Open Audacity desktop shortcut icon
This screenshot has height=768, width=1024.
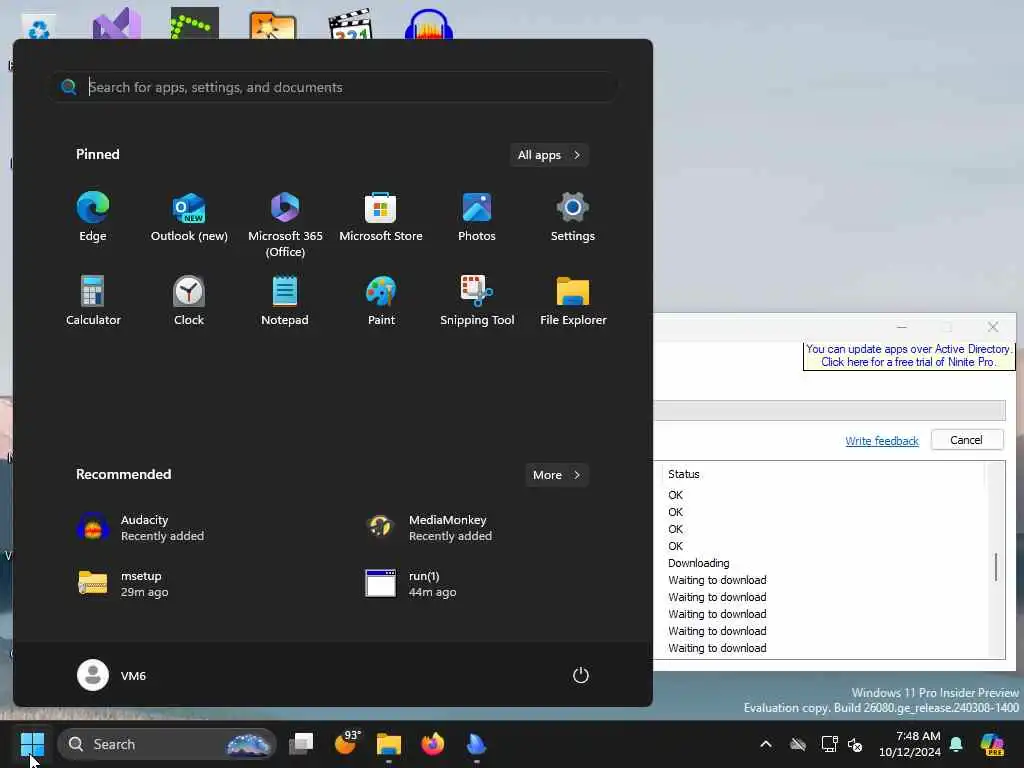(x=428, y=25)
